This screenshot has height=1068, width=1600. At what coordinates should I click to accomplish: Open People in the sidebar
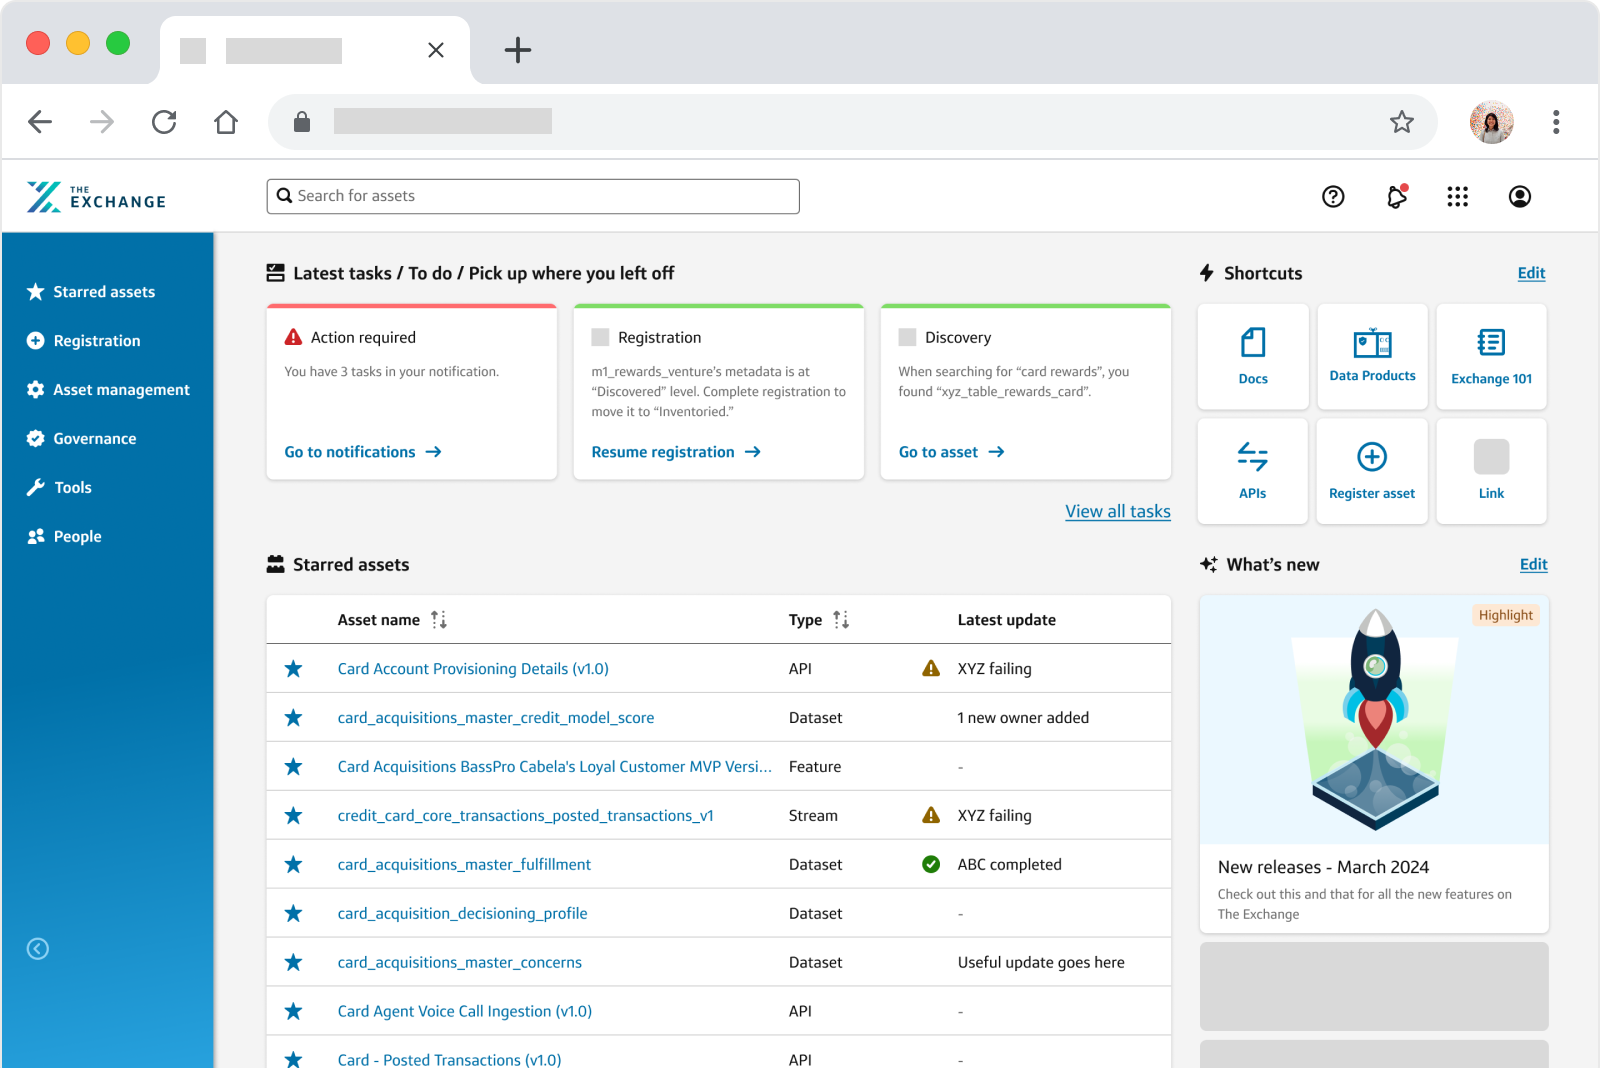click(64, 537)
